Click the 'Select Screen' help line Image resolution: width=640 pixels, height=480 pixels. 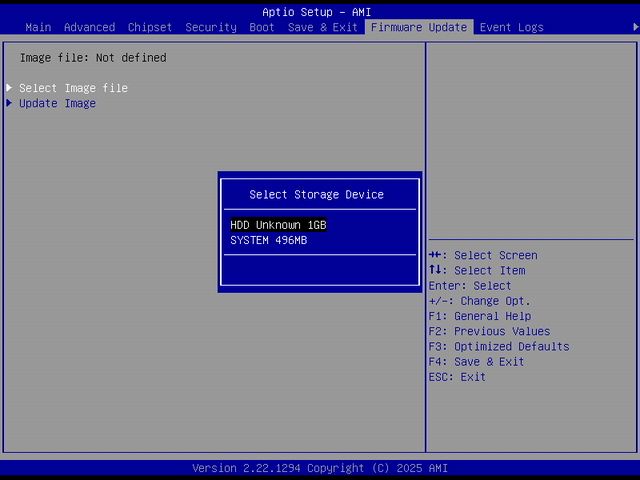coord(483,256)
